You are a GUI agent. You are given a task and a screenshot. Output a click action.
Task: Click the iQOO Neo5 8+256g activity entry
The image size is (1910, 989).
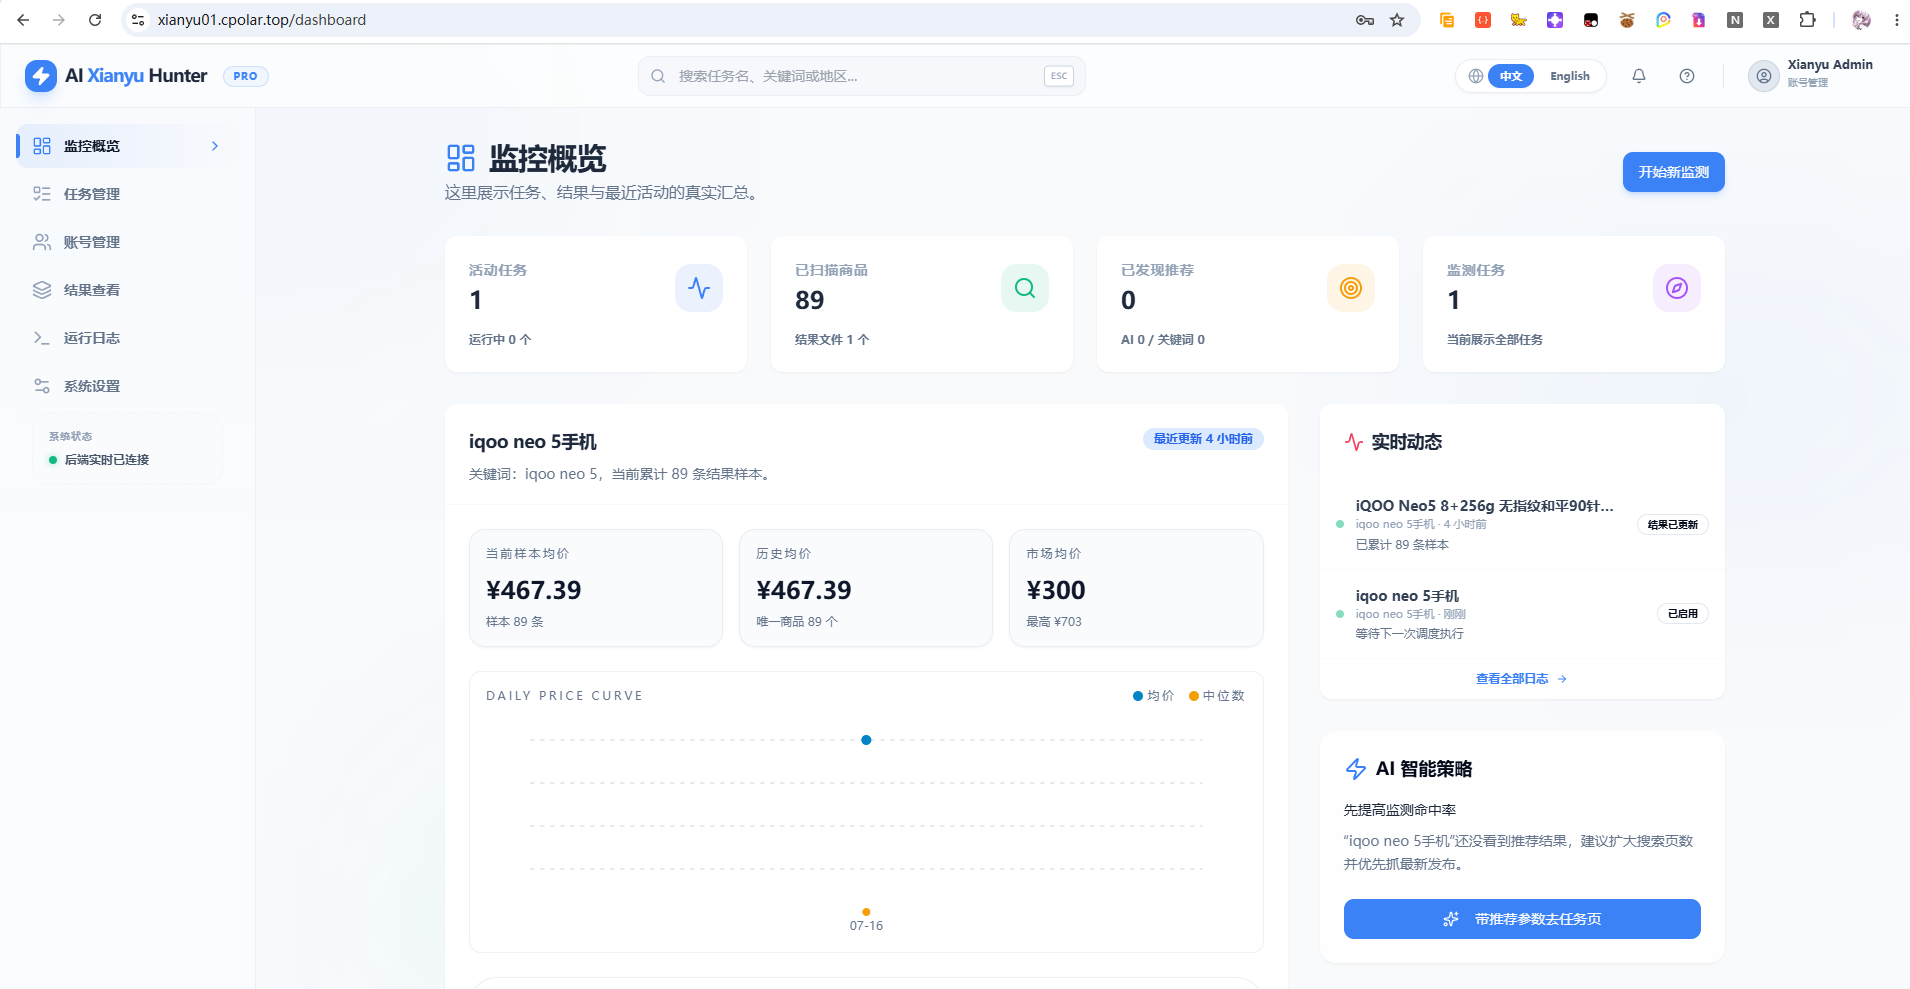(1522, 525)
